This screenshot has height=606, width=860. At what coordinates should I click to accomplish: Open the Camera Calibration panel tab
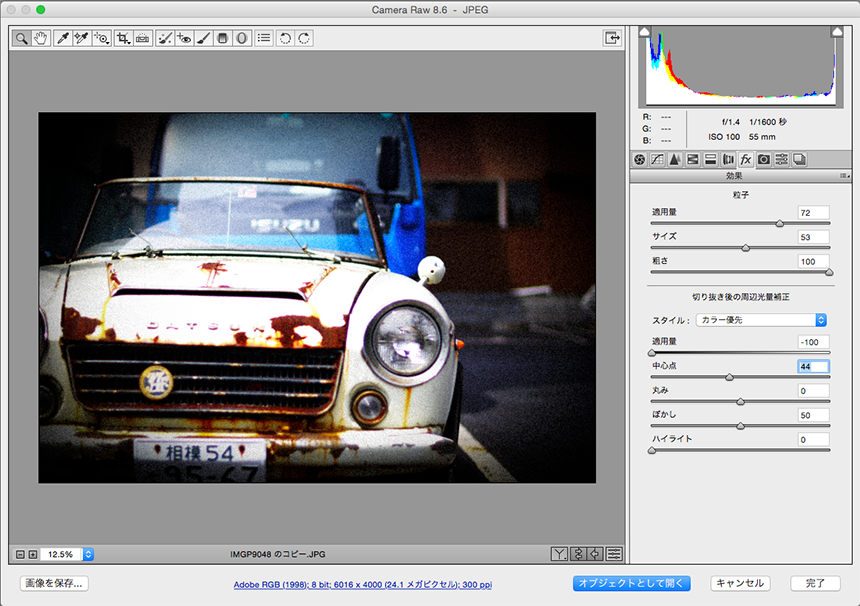(763, 160)
